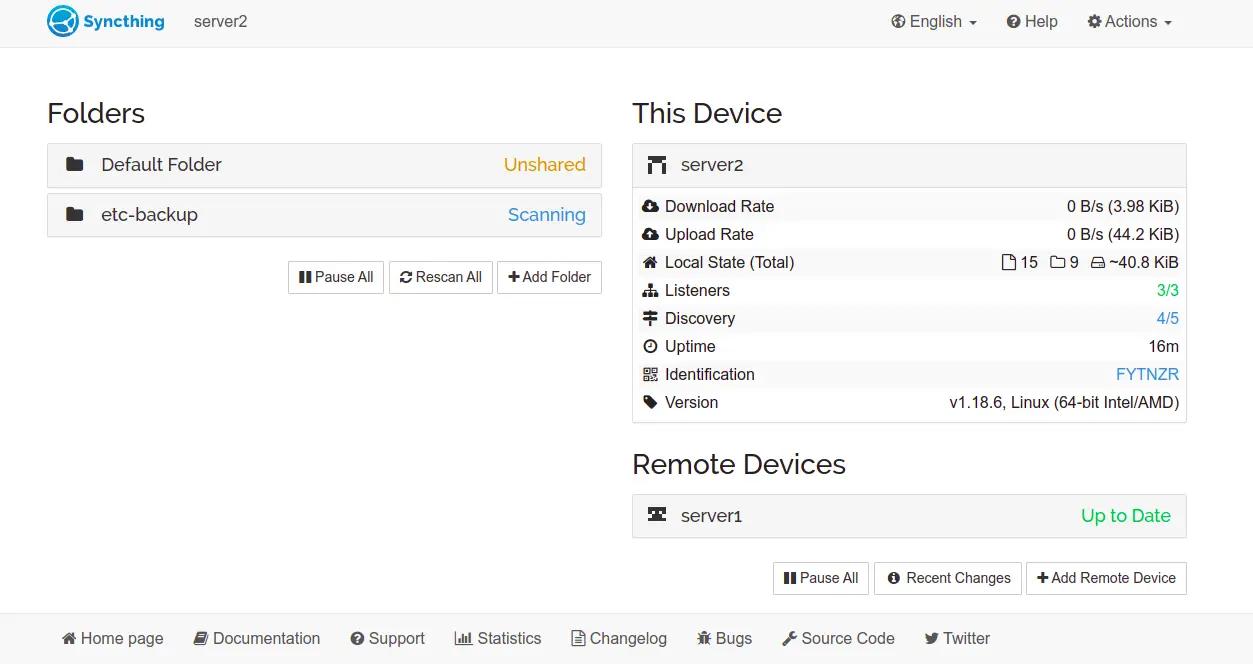Click the Uptime clock icon
Screen dimensions: 1253x664
(650, 346)
